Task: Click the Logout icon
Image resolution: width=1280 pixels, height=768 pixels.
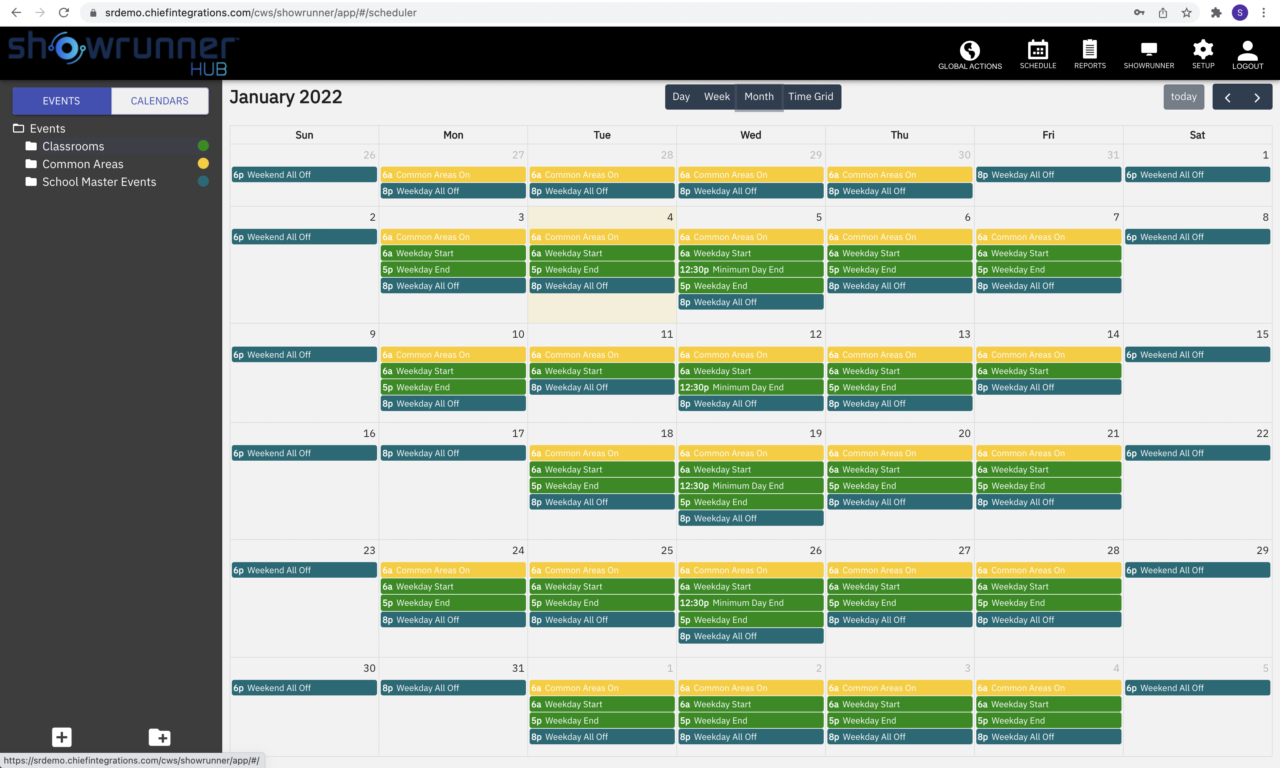Action: (x=1247, y=53)
